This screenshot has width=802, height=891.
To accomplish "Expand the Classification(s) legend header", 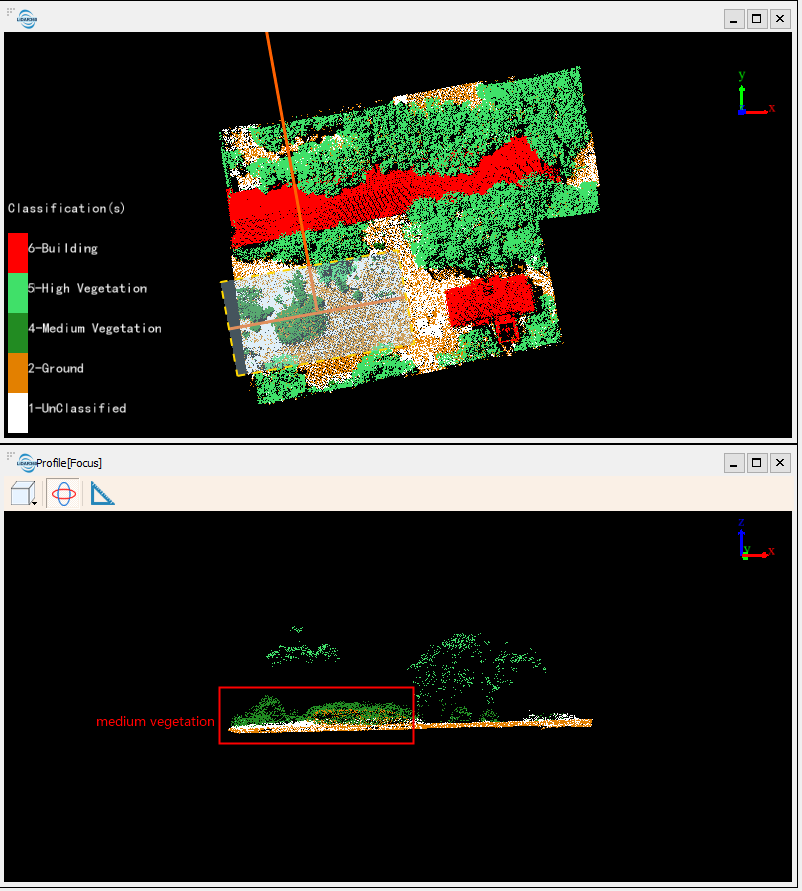I will [65, 208].
